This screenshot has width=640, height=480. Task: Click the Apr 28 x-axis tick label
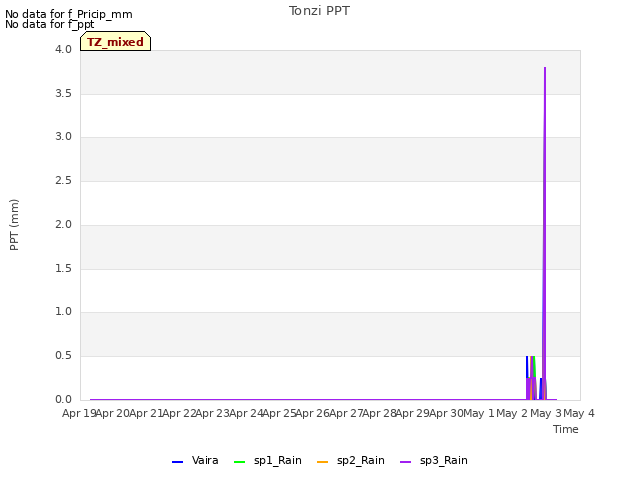379,413
